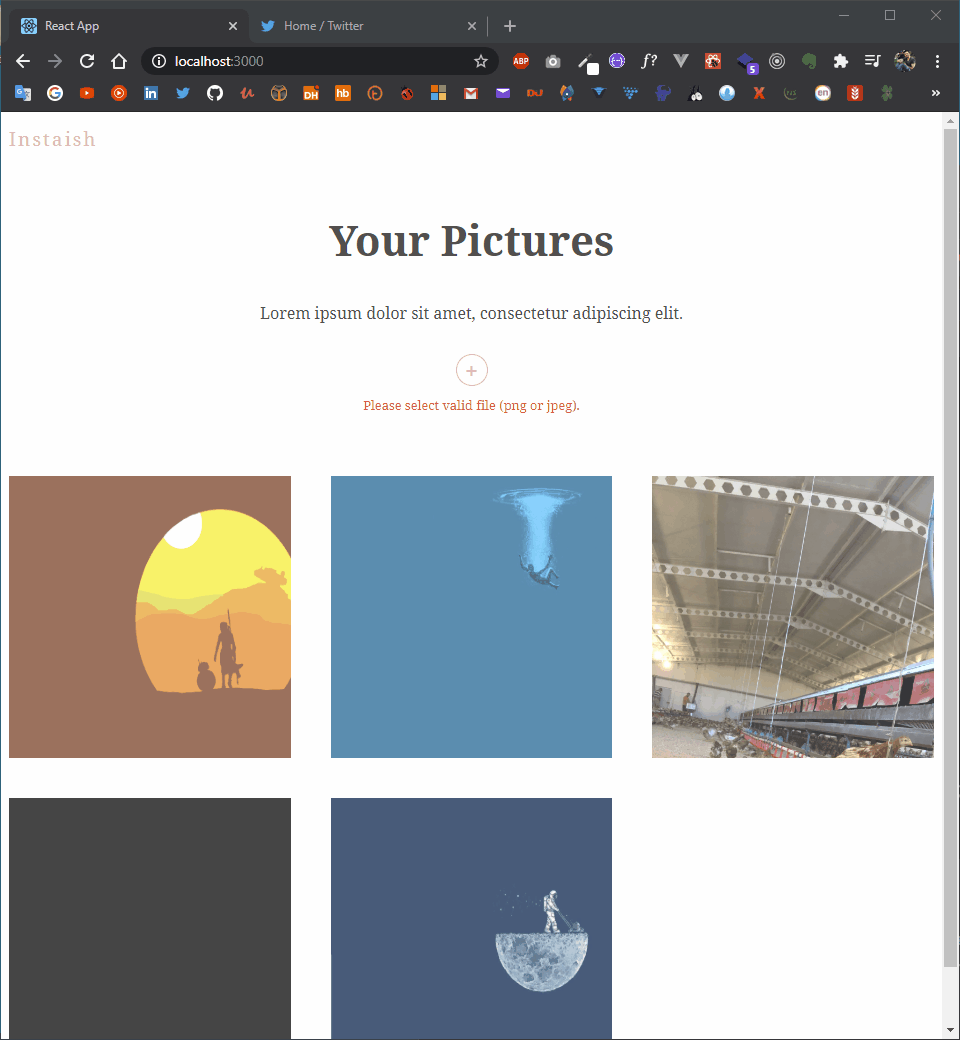Switch to the React App tab
Viewport: 960px width, 1040px height.
click(x=129, y=26)
